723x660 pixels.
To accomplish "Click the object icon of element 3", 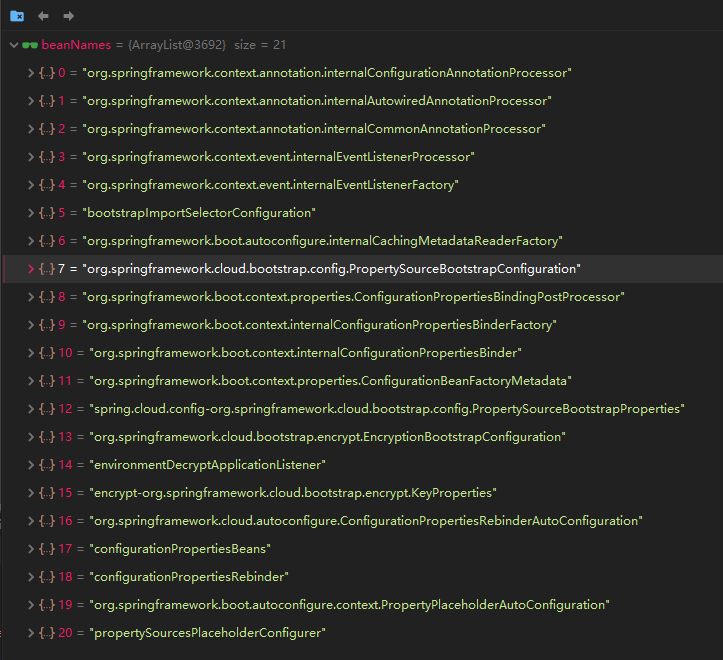I will click(47, 157).
